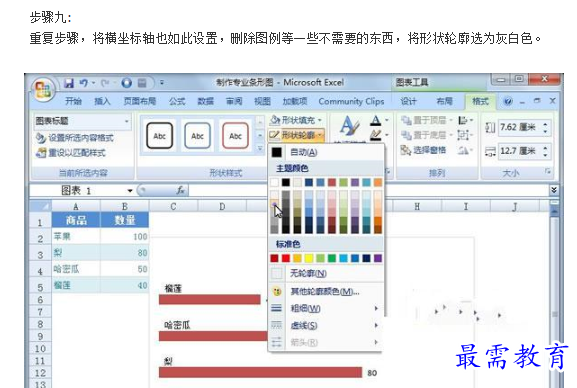
Task: Click the 7.62 厘米 shape height field
Action: [x=520, y=127]
